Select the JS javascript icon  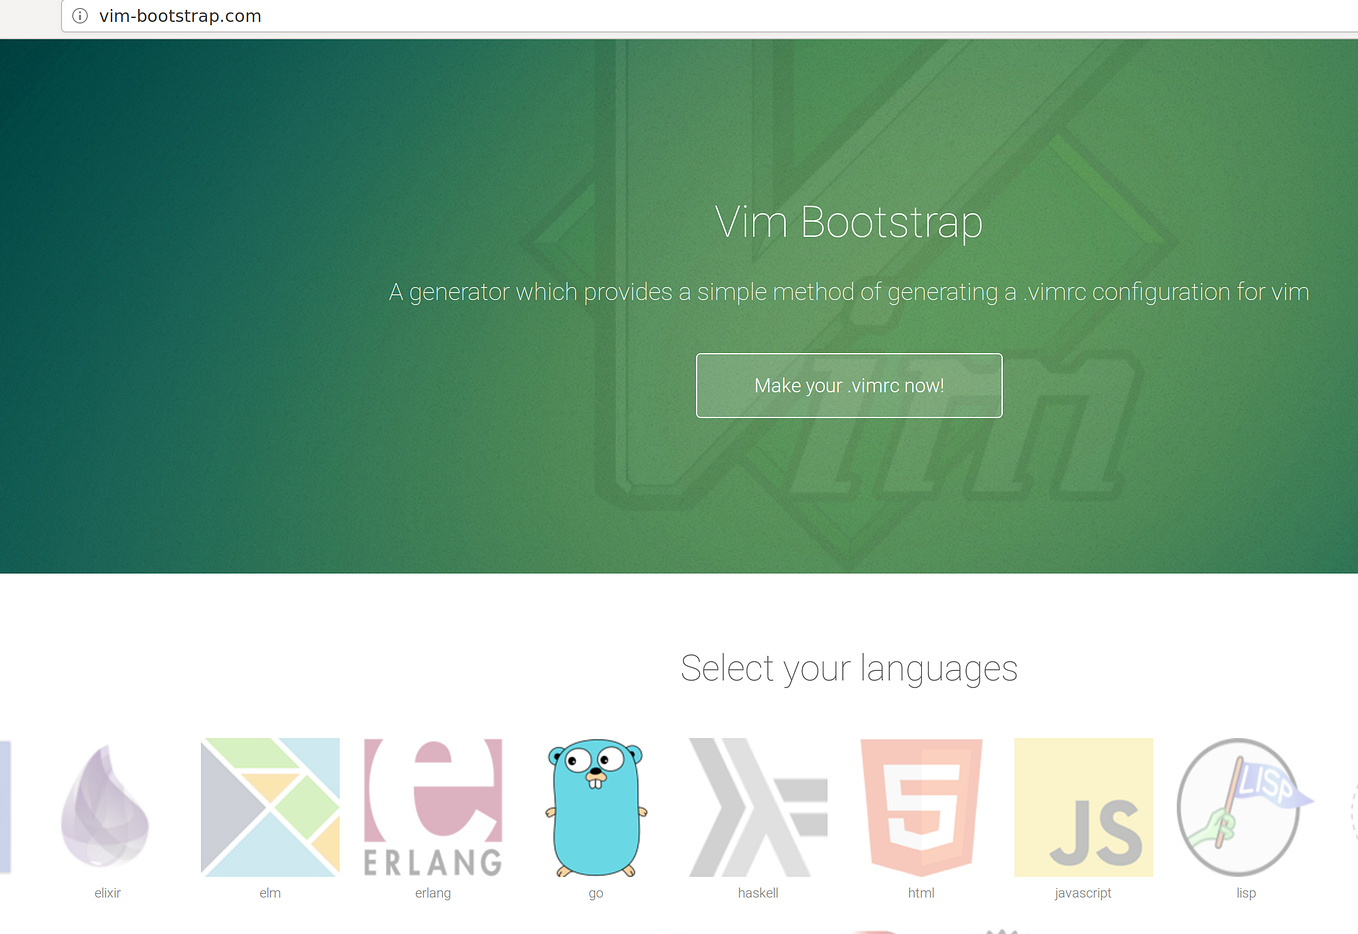click(x=1083, y=807)
